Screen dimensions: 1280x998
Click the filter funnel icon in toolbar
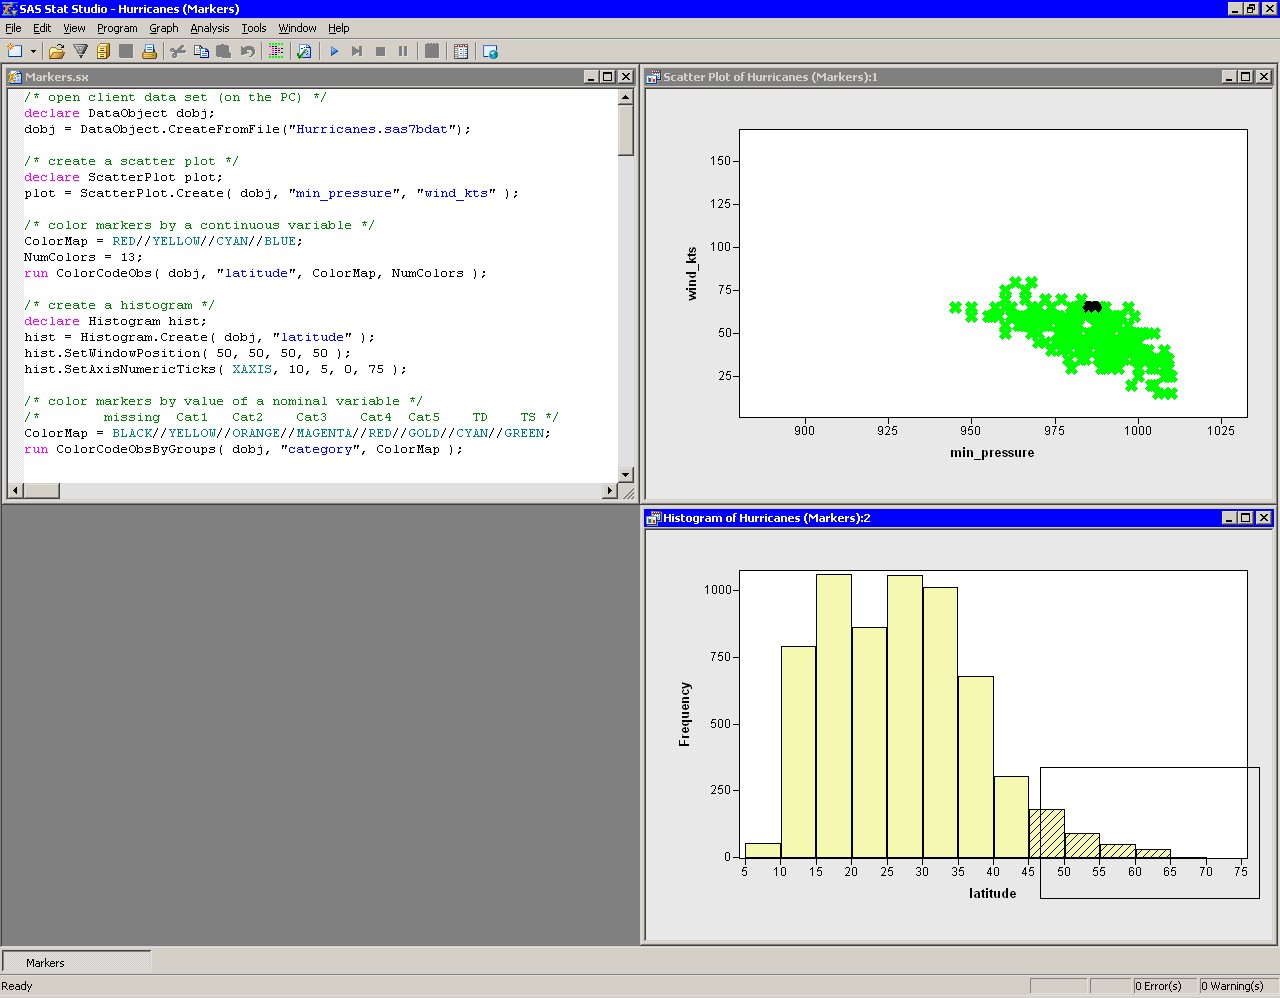(x=80, y=51)
